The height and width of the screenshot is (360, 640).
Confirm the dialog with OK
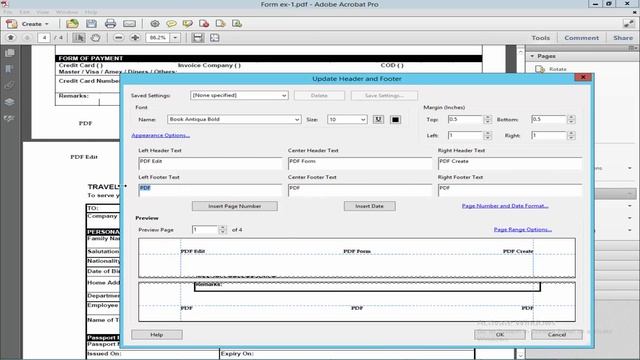(500, 334)
